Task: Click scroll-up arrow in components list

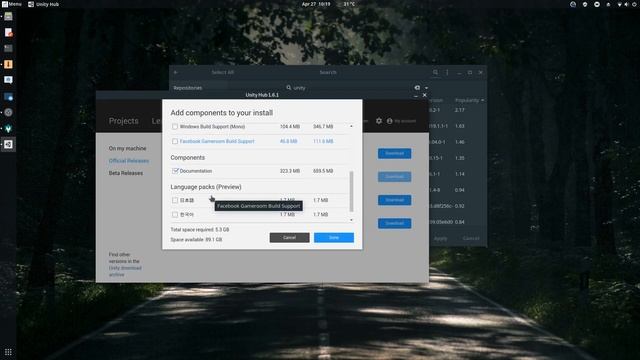Action: pos(351,126)
